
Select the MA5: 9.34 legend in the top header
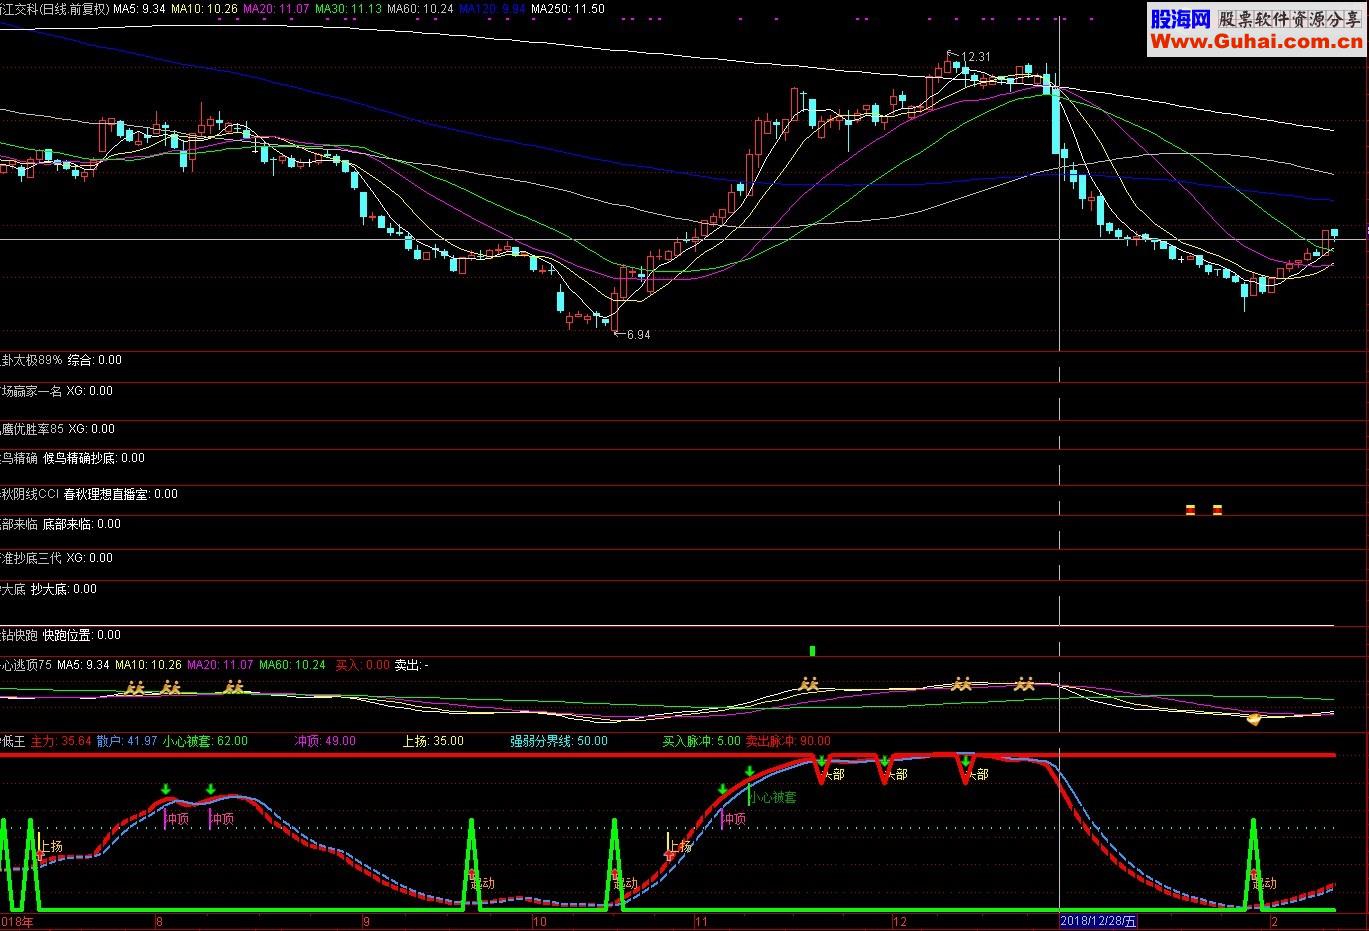(x=139, y=8)
